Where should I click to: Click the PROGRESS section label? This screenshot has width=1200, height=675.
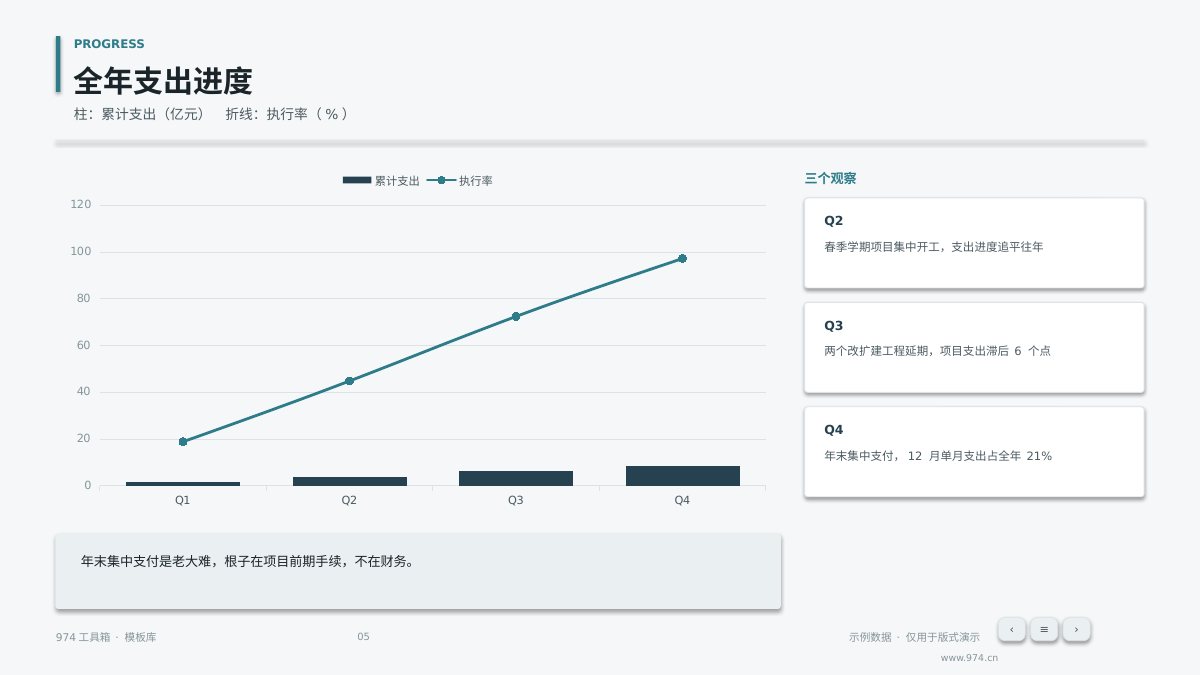pos(109,44)
